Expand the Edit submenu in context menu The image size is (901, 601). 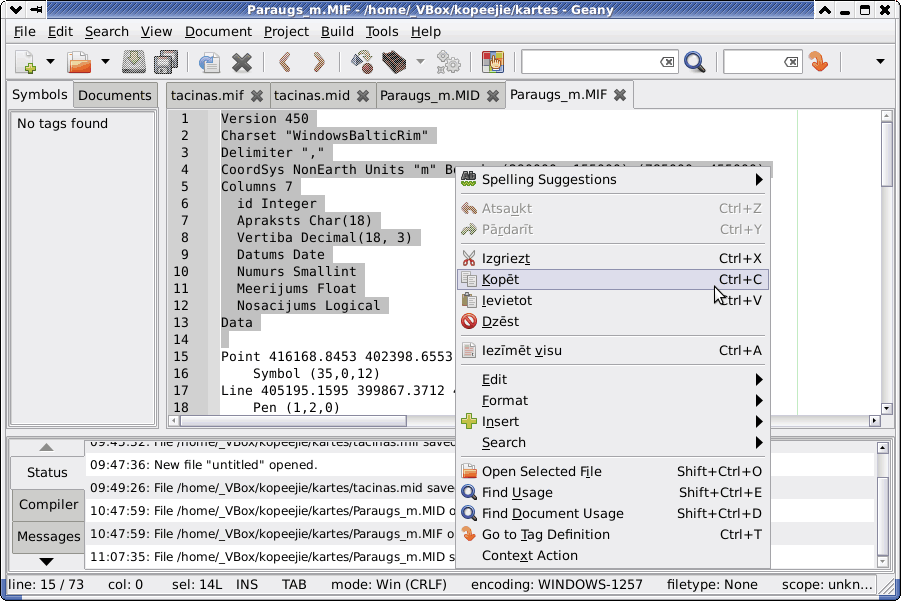click(613, 380)
